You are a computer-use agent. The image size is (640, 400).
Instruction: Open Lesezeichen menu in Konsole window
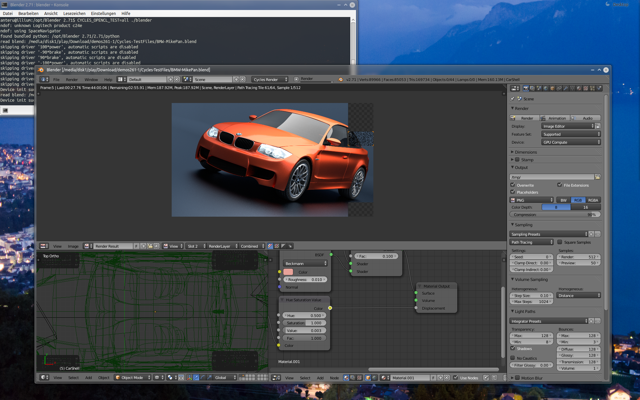coord(74,13)
